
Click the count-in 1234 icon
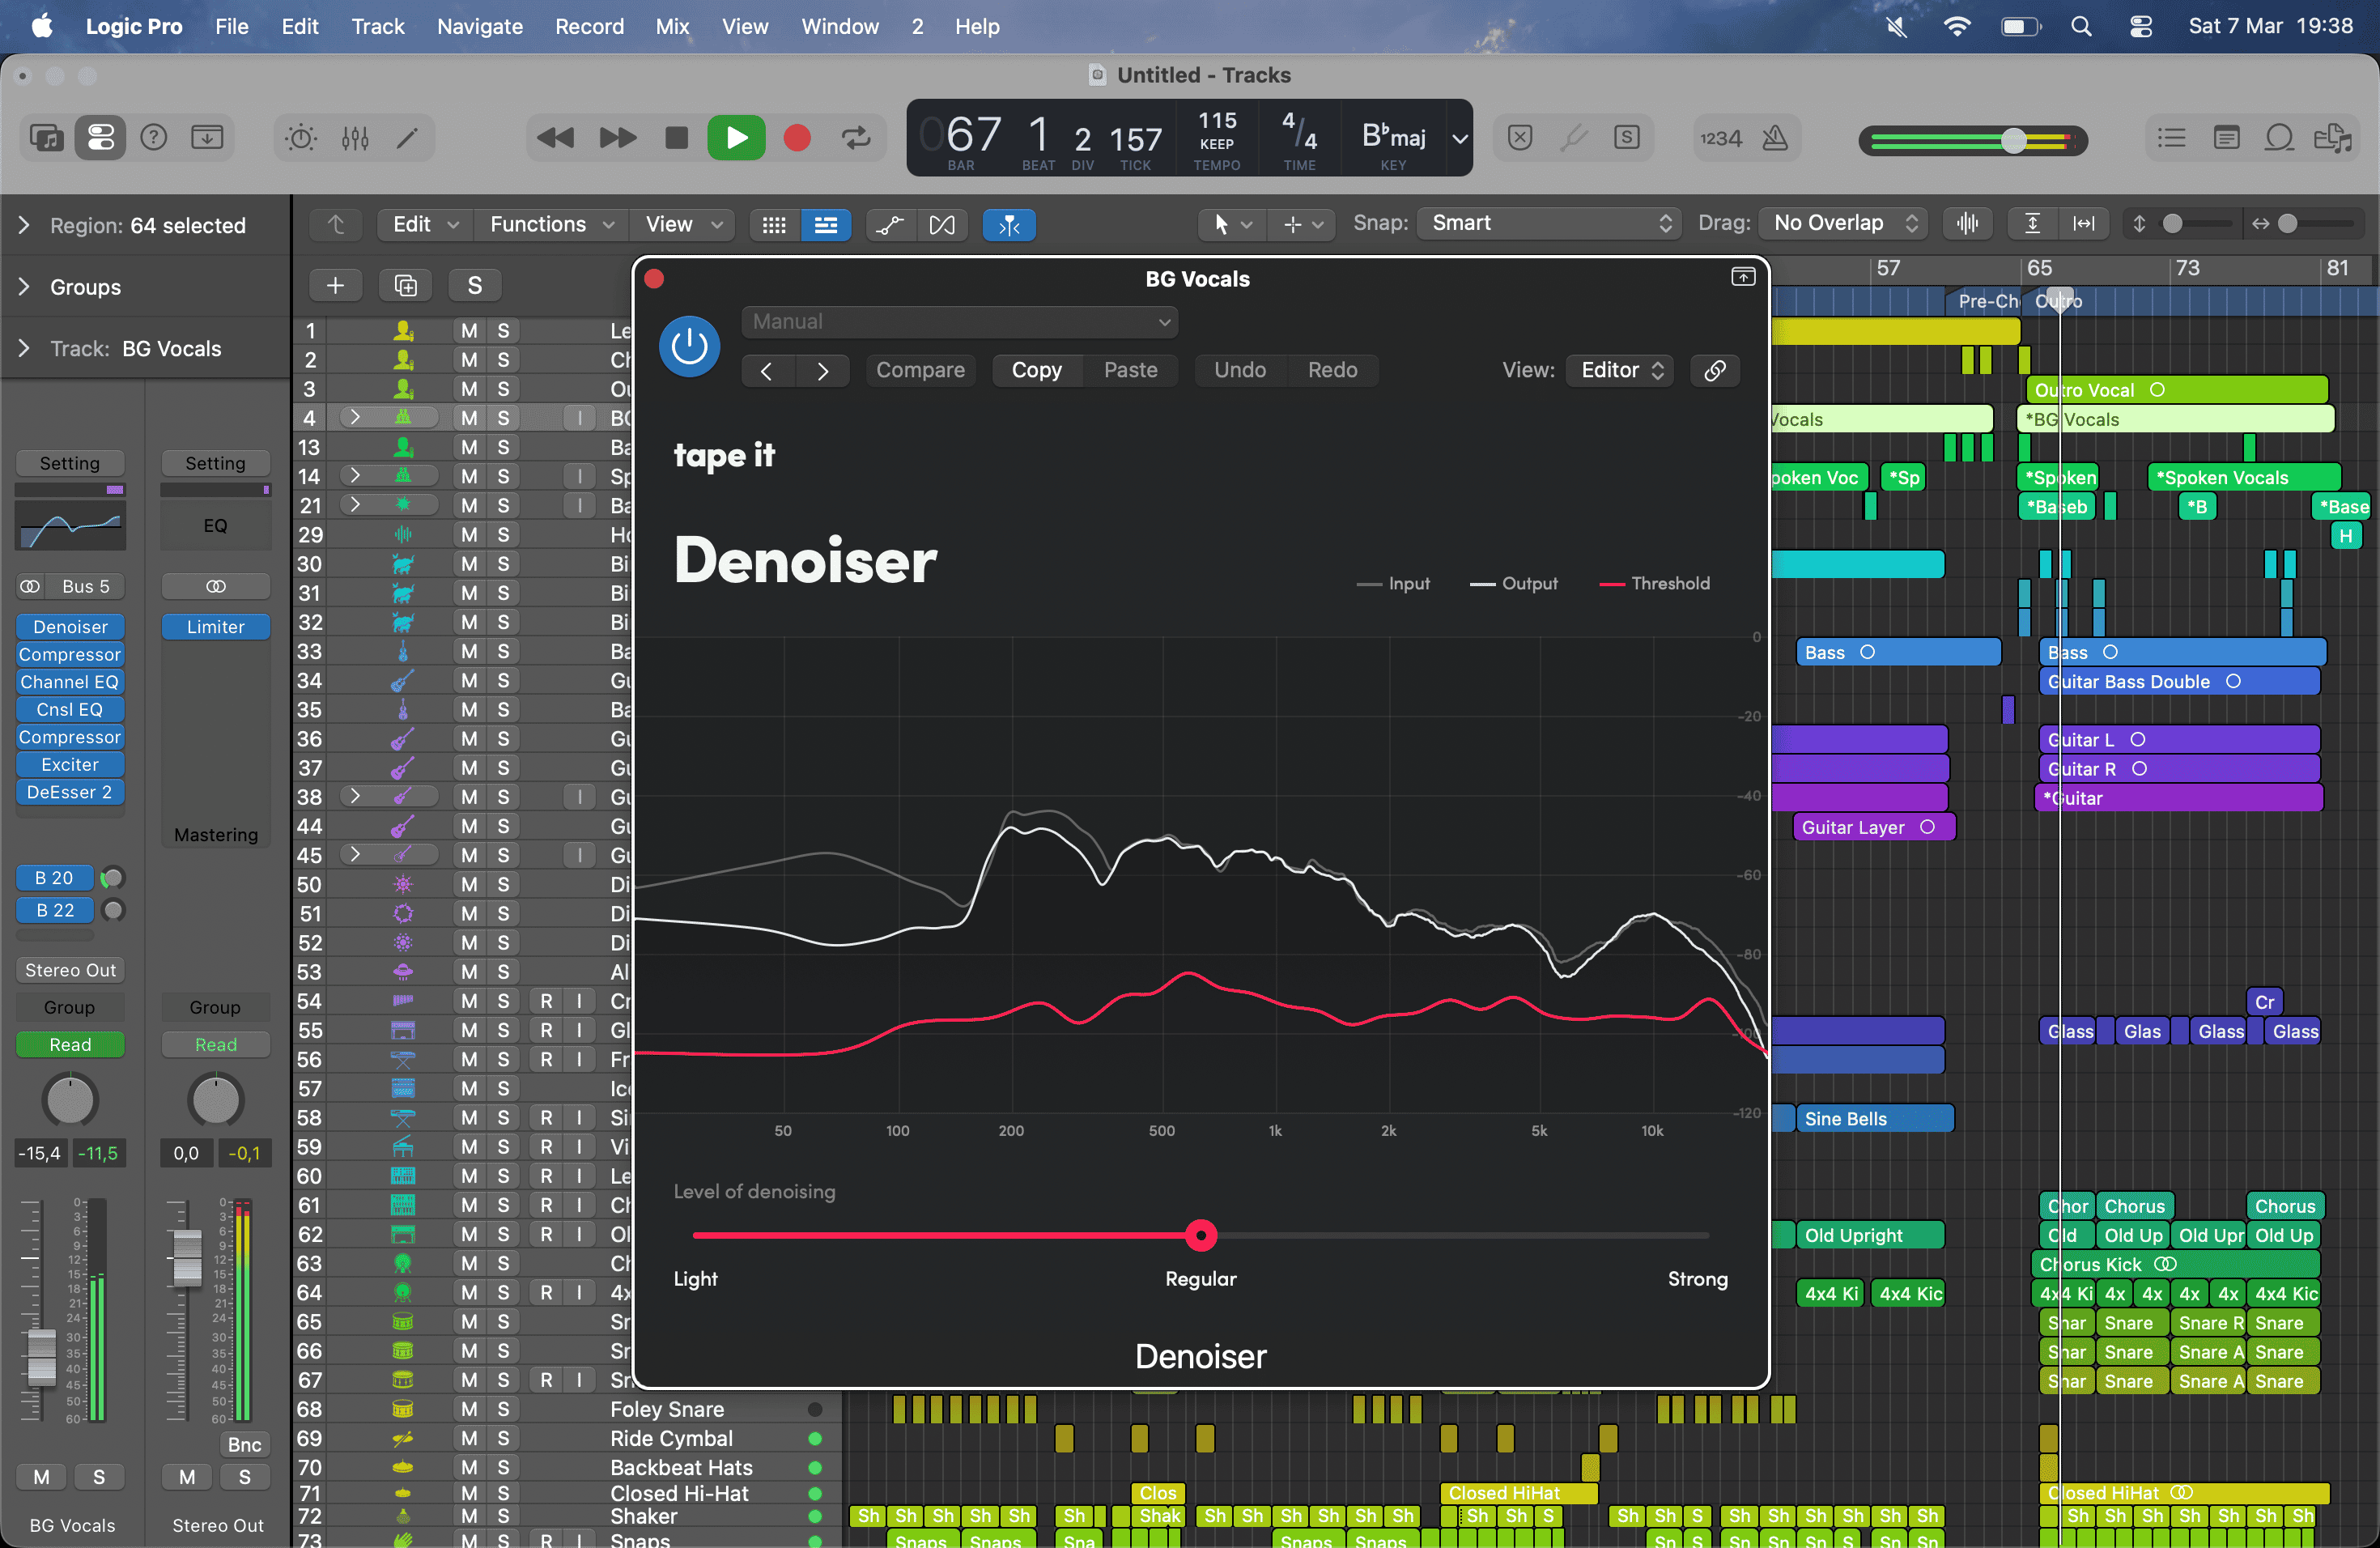coord(1720,138)
